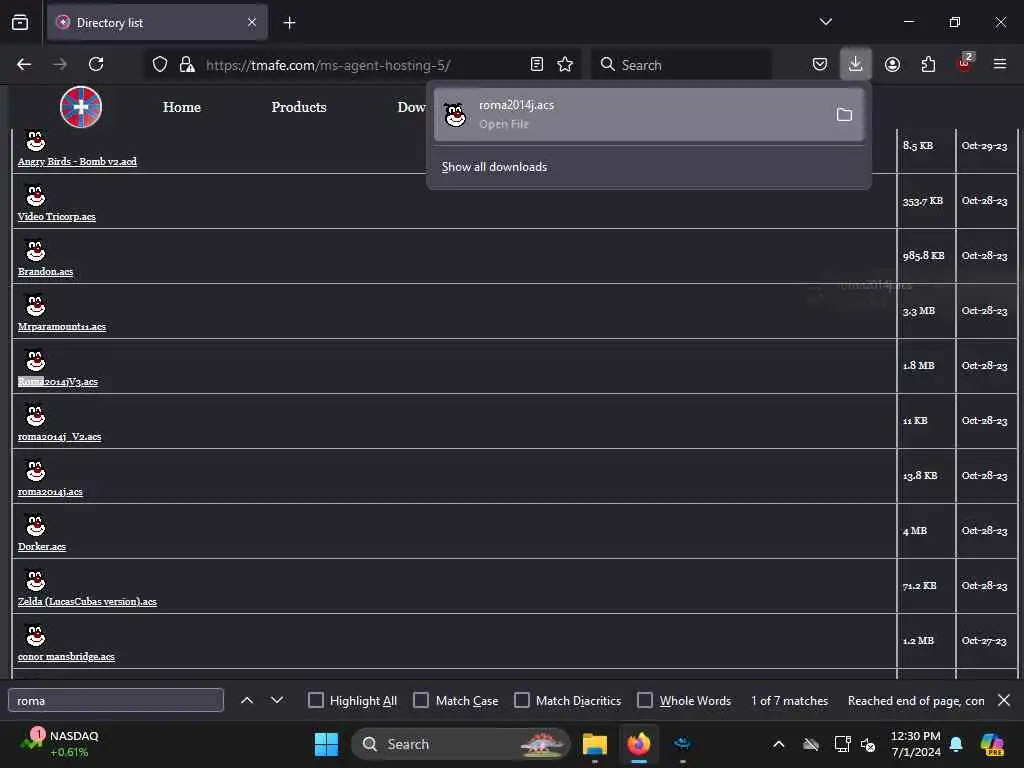Click the agent icon above Video Tricorp.acs
Viewport: 1024px width, 768px height.
[x=35, y=195]
